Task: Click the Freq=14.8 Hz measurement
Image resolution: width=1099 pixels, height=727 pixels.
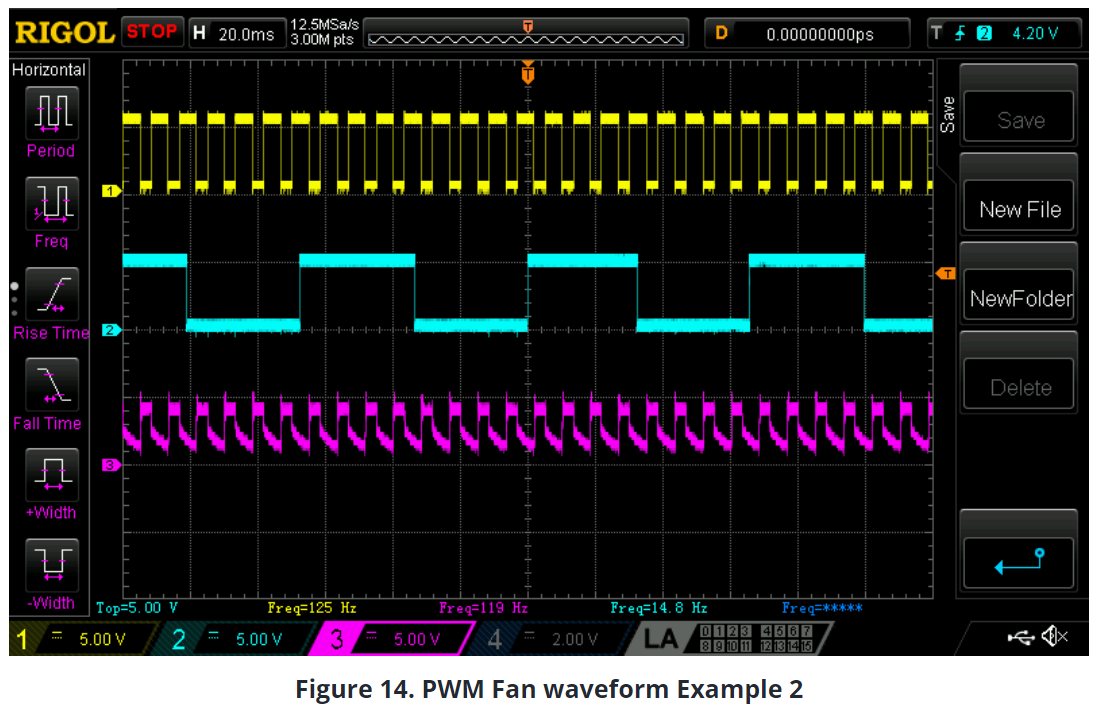Action: point(659,608)
